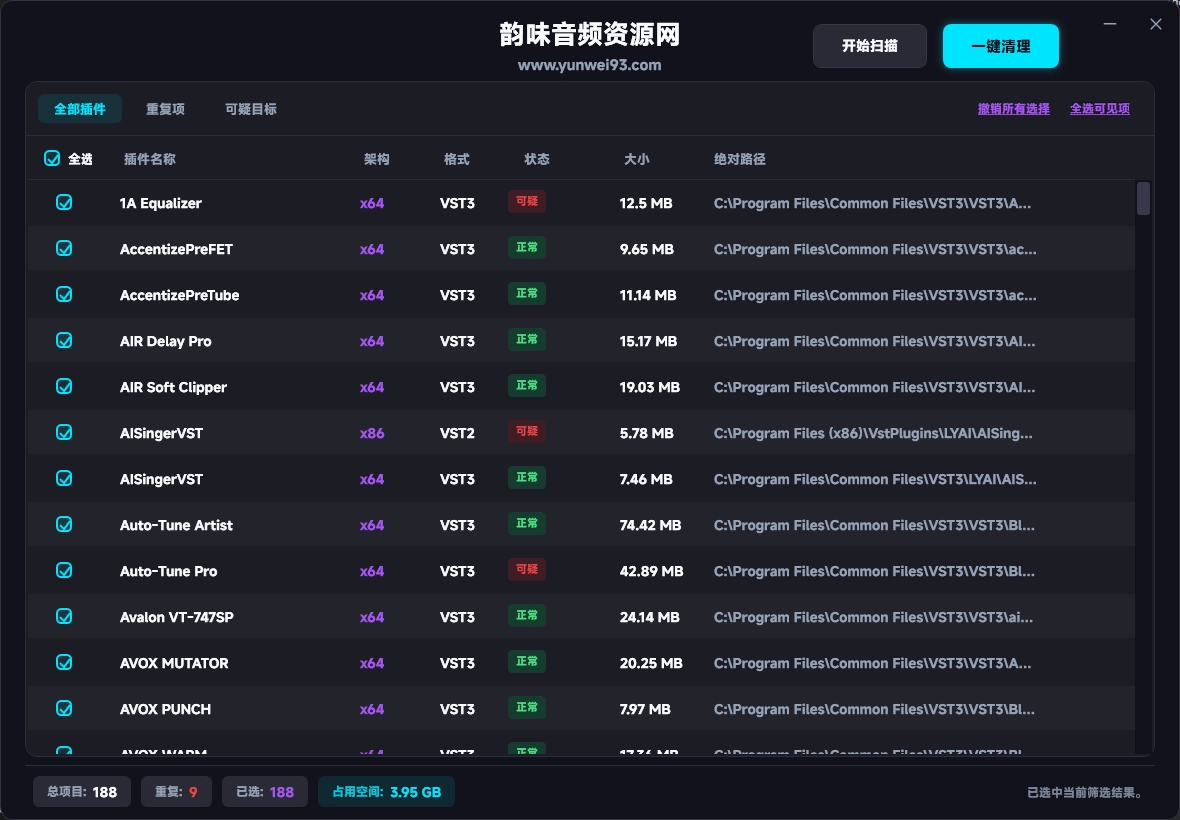Viewport: 1180px width, 820px height.
Task: Click the 撤销所有选择 link
Action: click(1014, 109)
